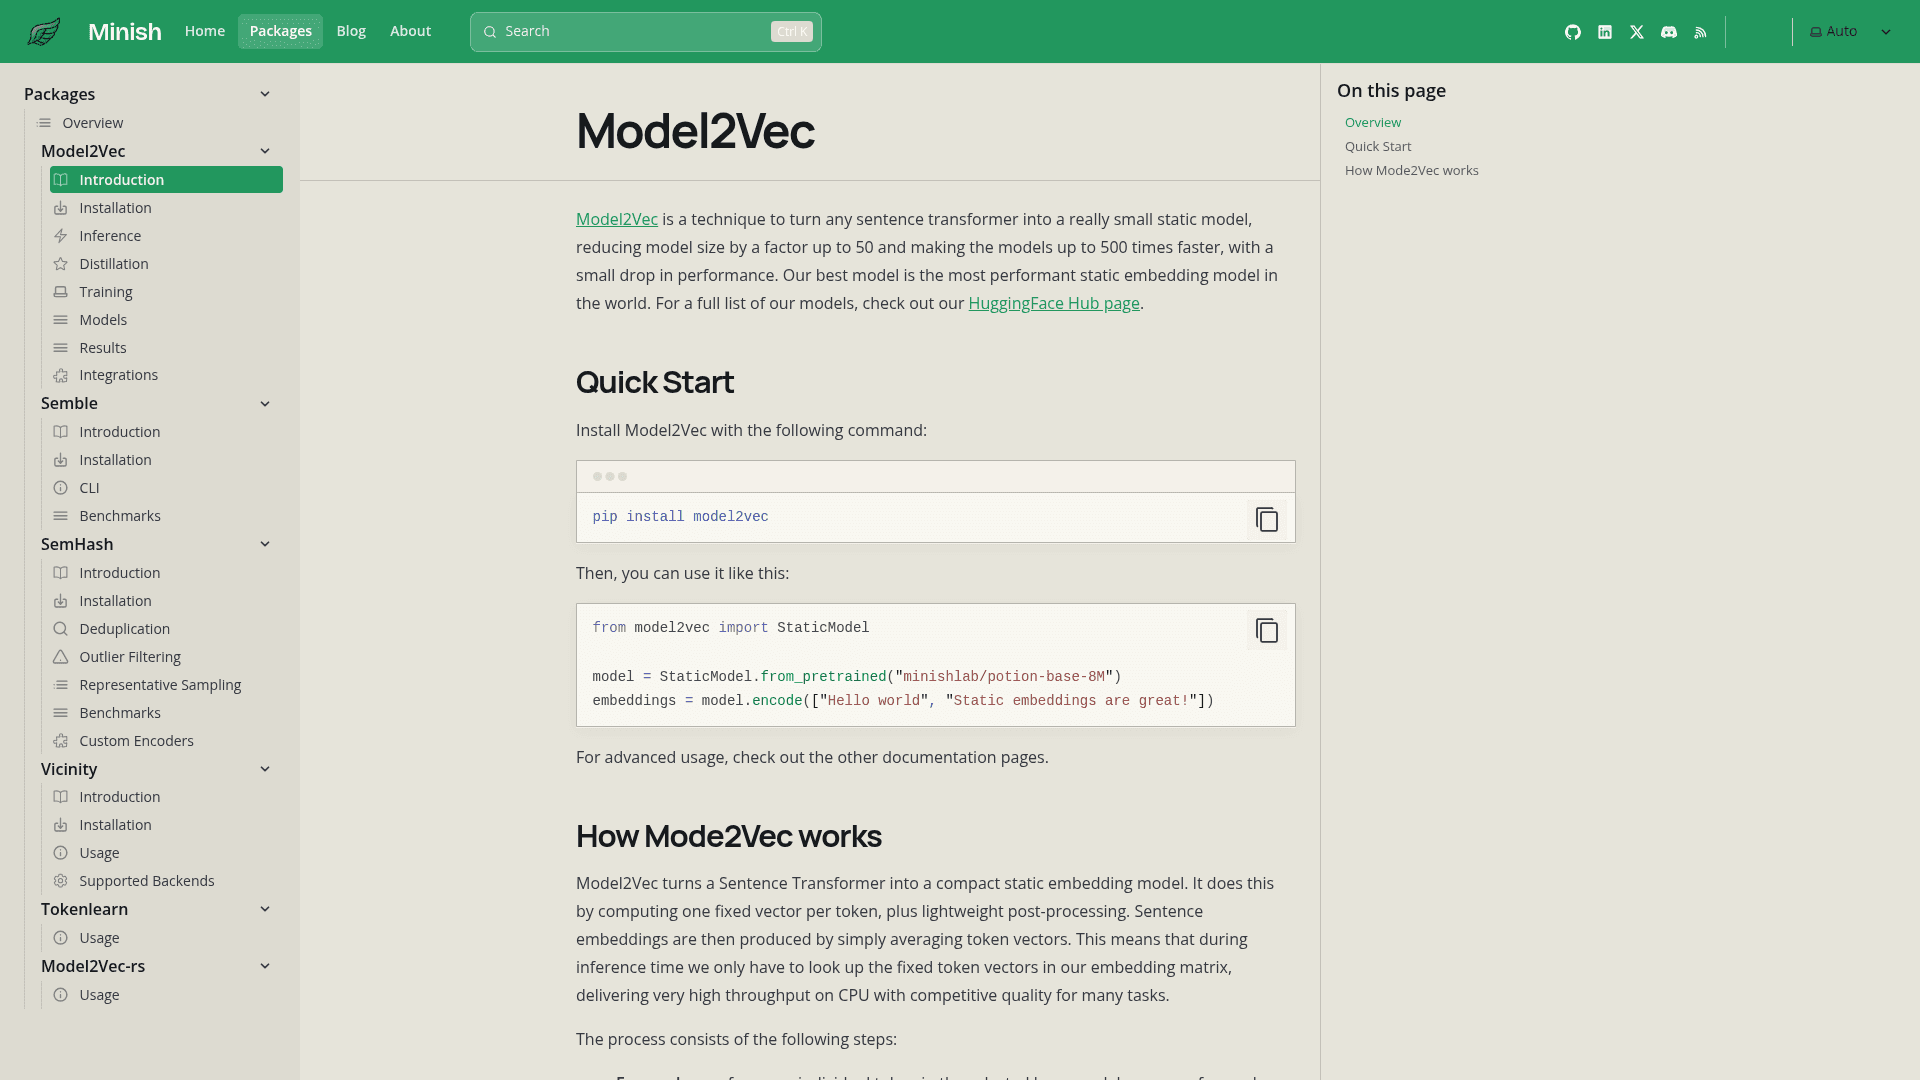Click the Distillation star icon

point(61,264)
